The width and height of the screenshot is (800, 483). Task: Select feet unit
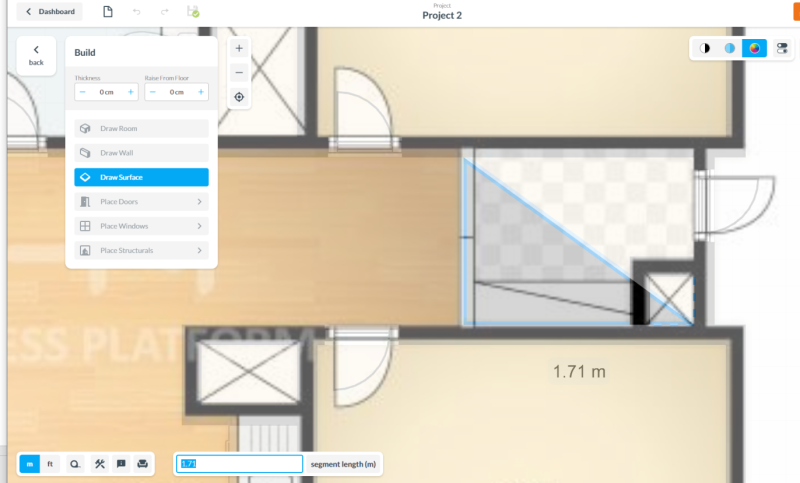[x=50, y=464]
